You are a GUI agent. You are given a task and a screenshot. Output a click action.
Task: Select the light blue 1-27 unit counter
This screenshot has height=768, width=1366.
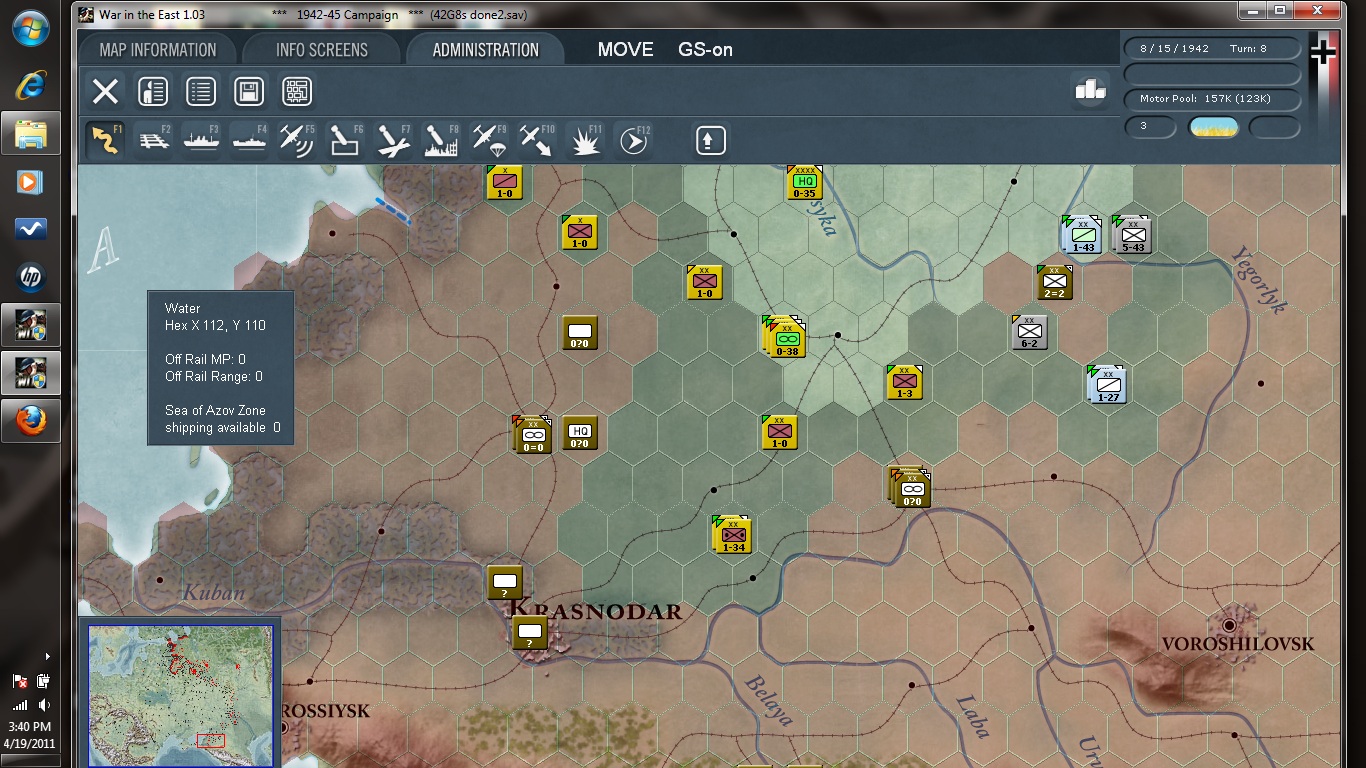pyautogui.click(x=1107, y=384)
